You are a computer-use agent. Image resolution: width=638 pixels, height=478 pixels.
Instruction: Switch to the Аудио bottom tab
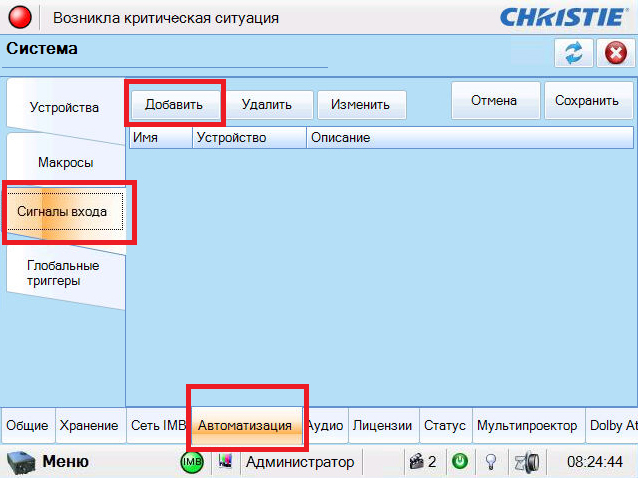(326, 426)
